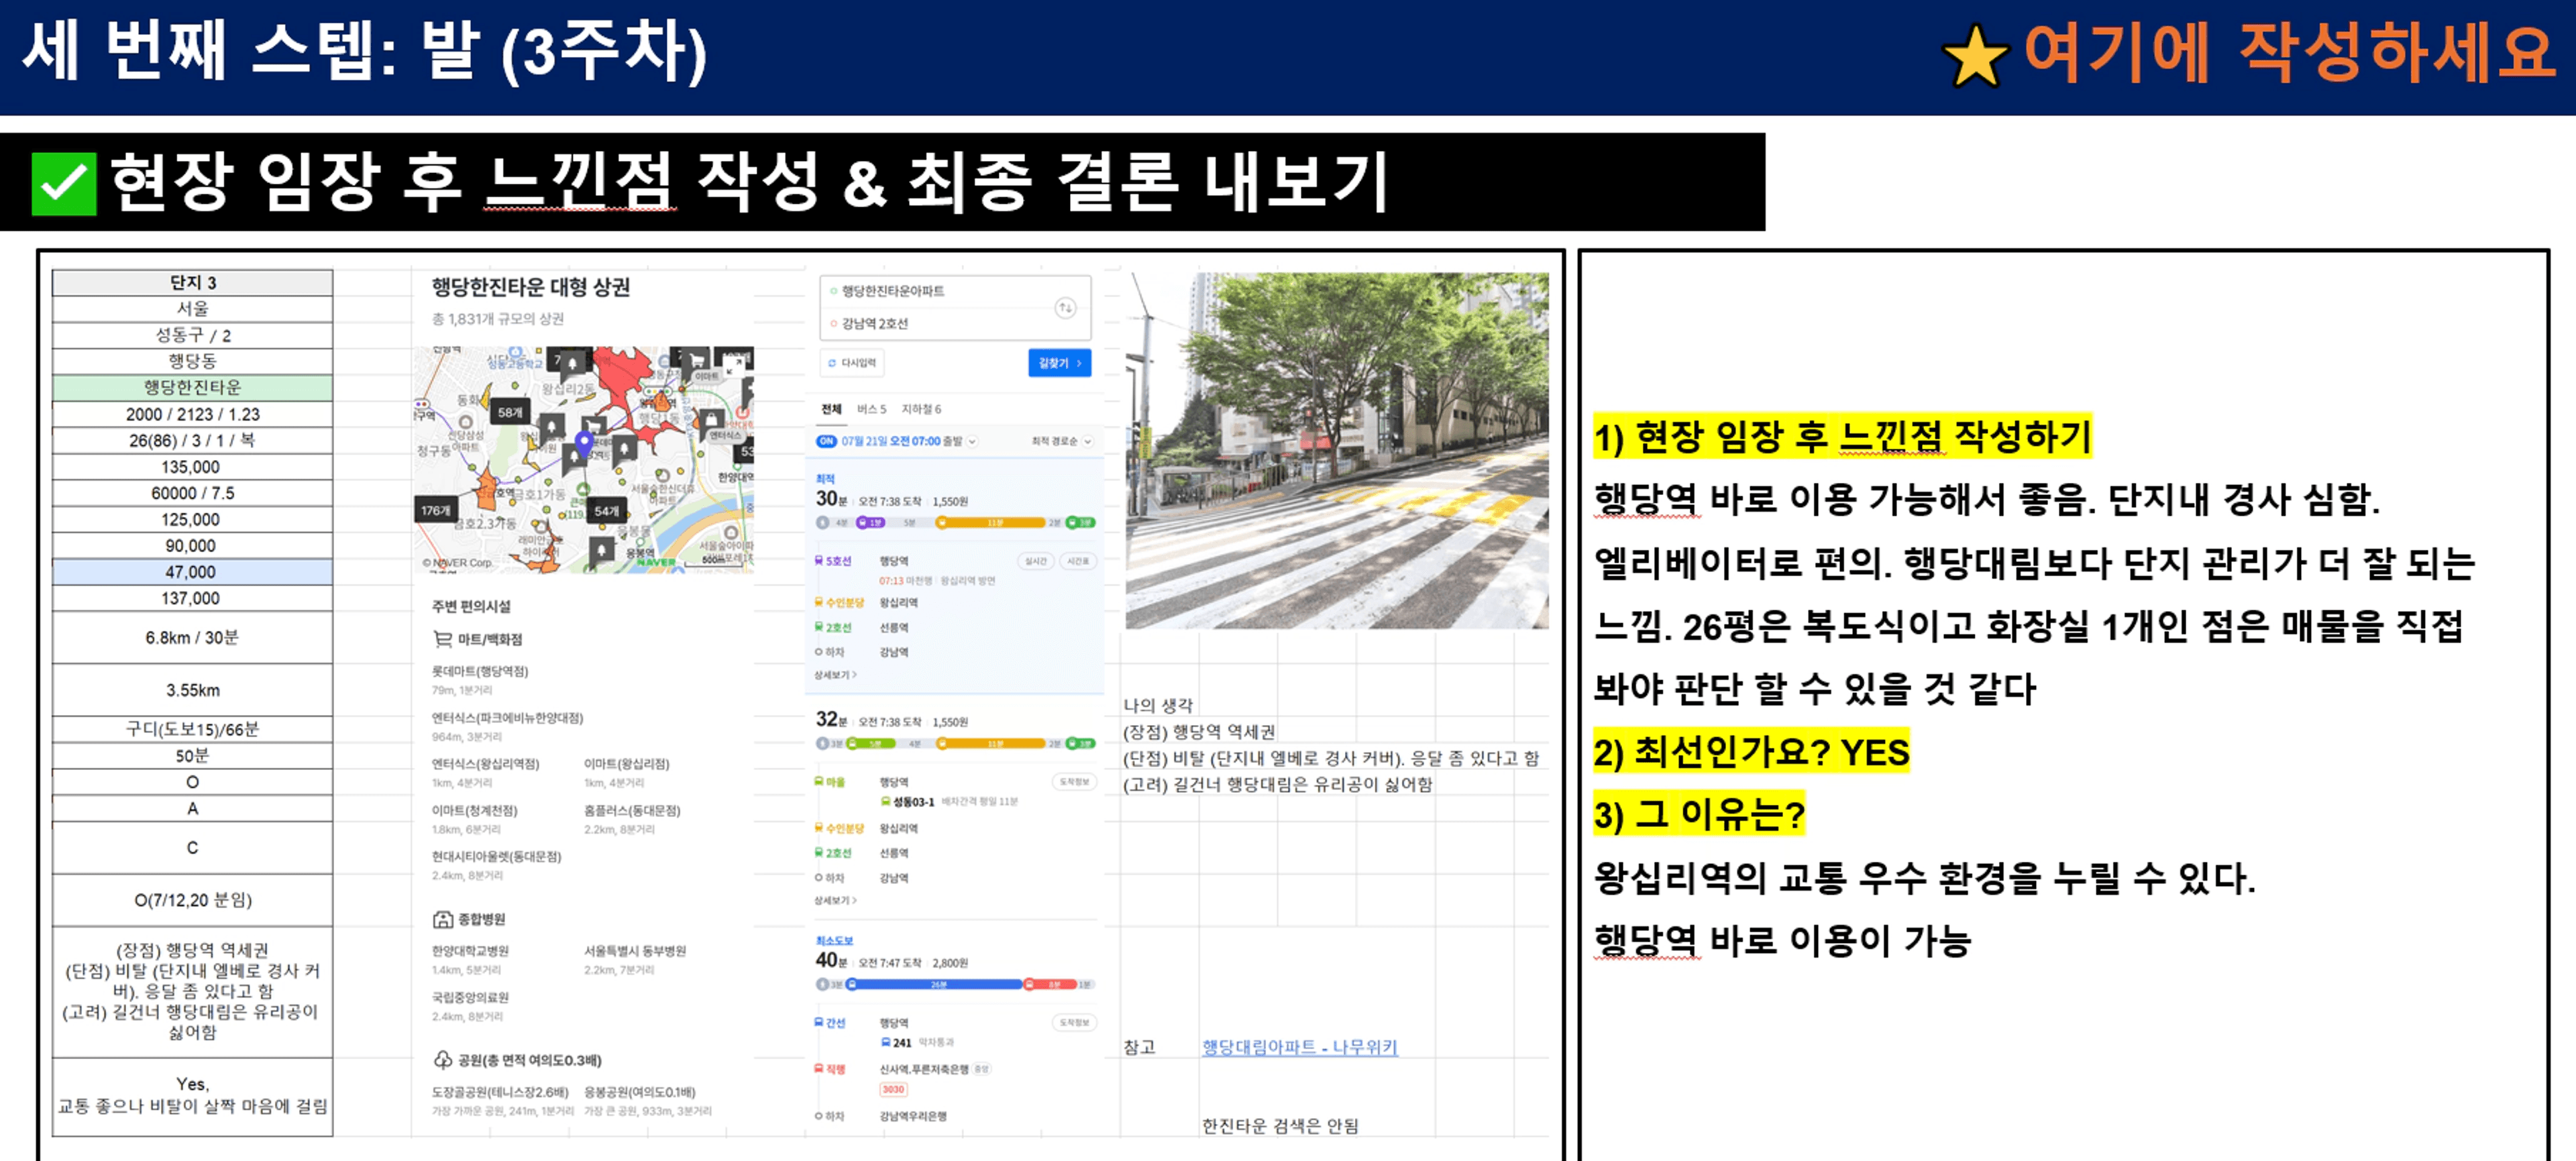Click the hospital icon beside 종합병원

click(x=442, y=919)
